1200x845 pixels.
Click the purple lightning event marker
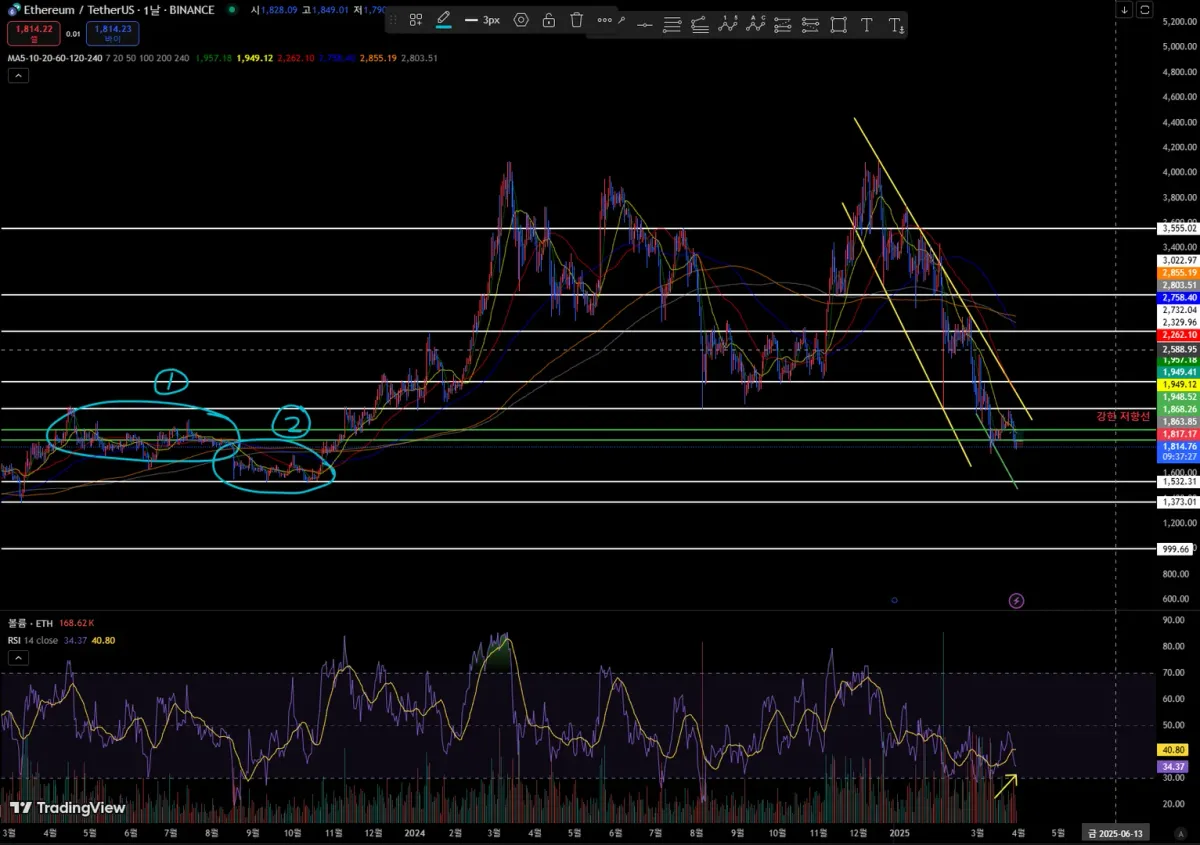(1016, 601)
